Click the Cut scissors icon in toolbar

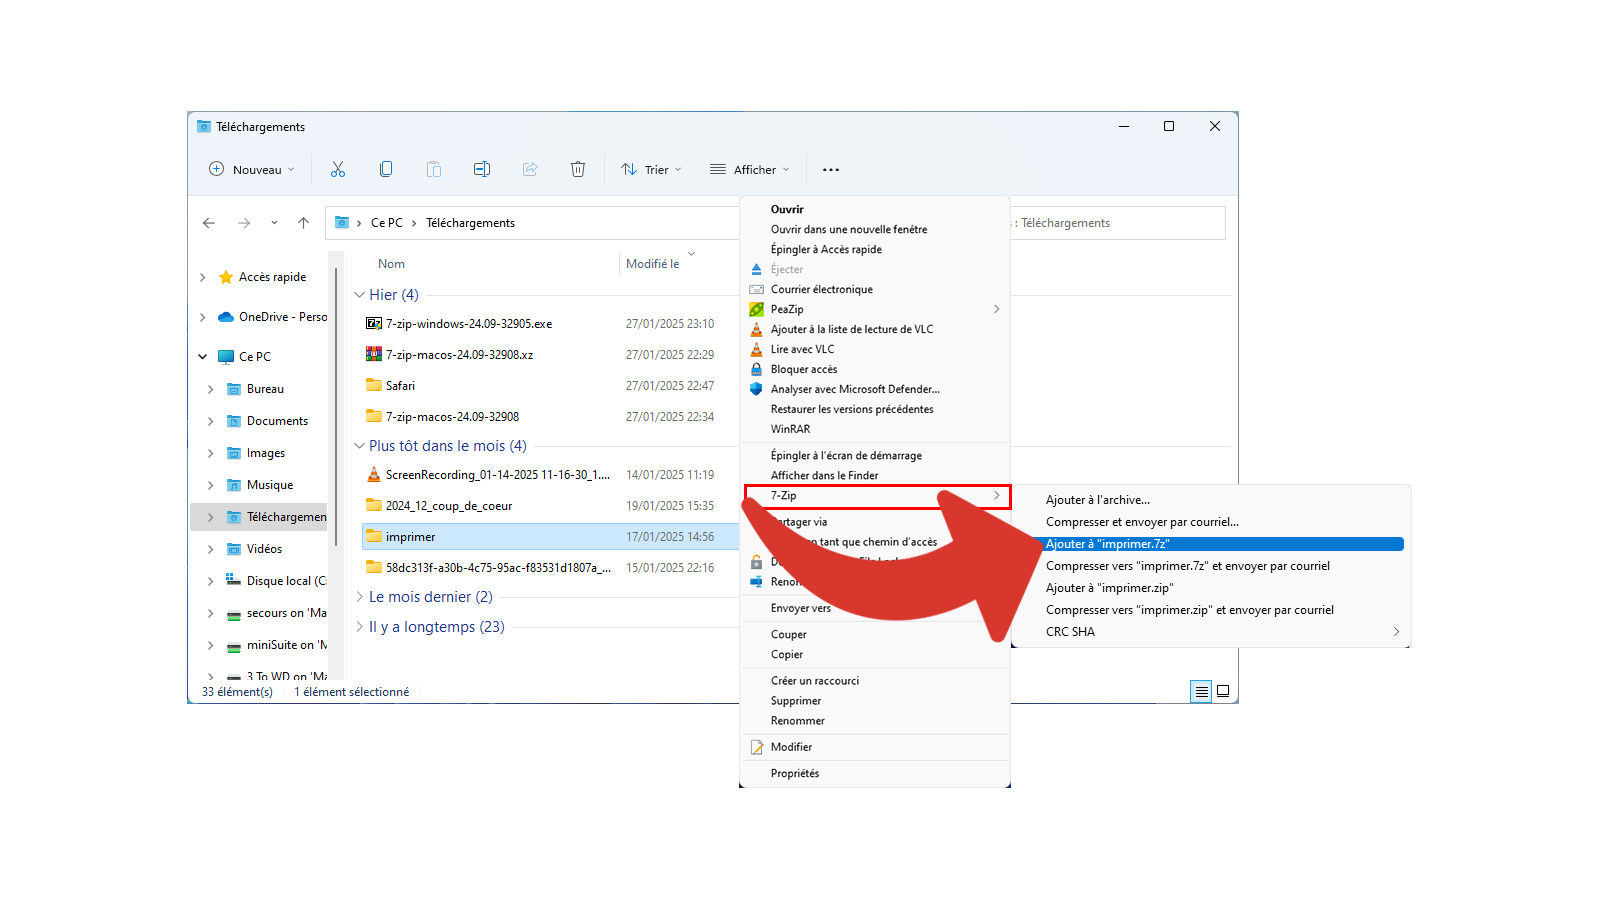(338, 170)
